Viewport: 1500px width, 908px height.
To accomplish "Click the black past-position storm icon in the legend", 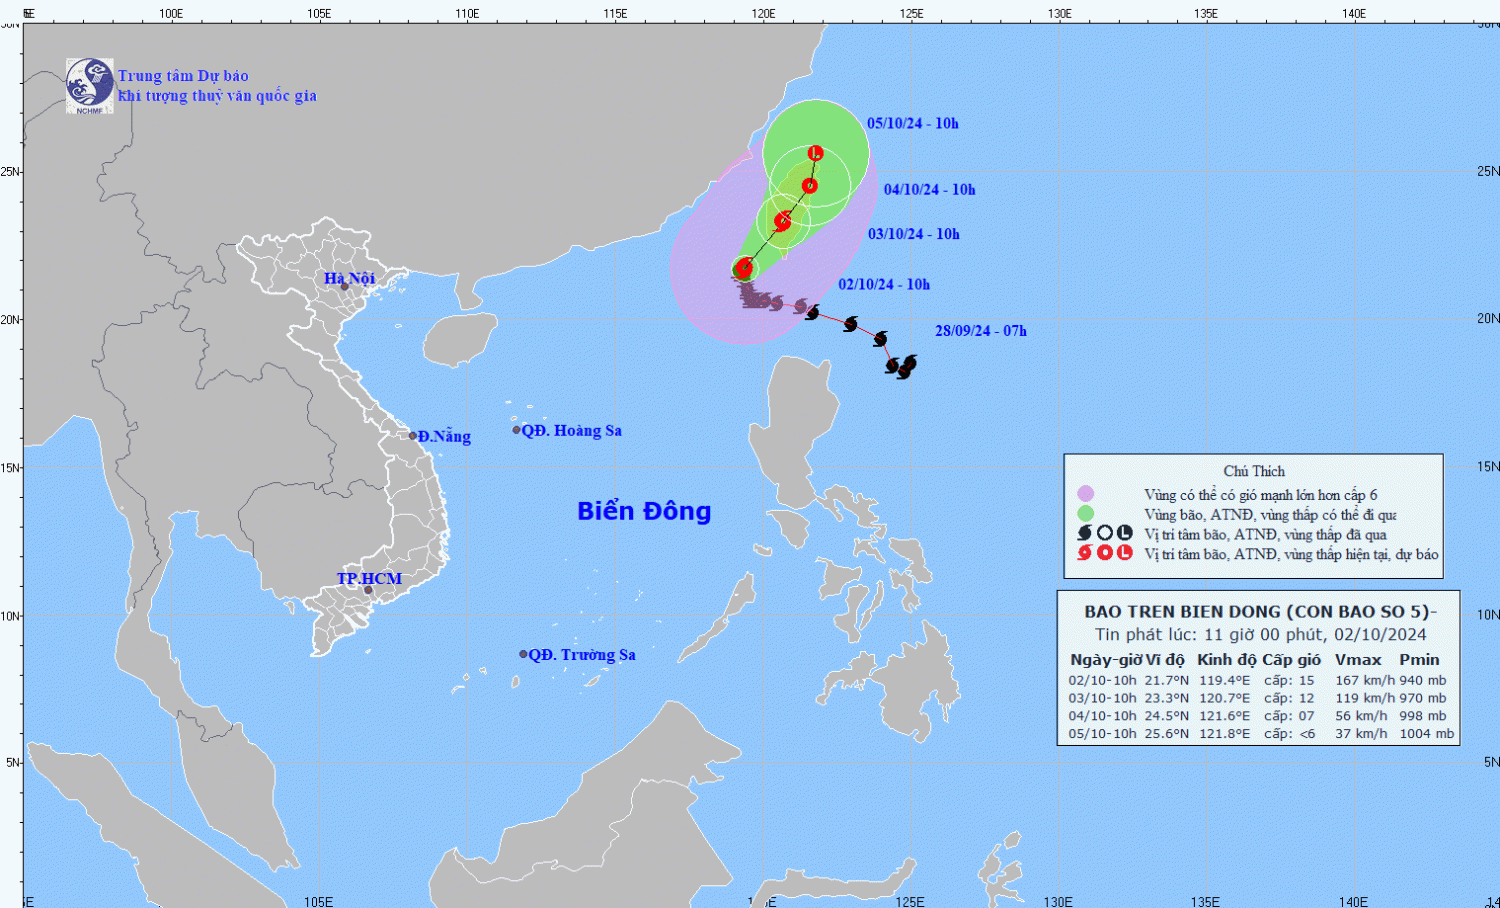I will pos(1085,534).
